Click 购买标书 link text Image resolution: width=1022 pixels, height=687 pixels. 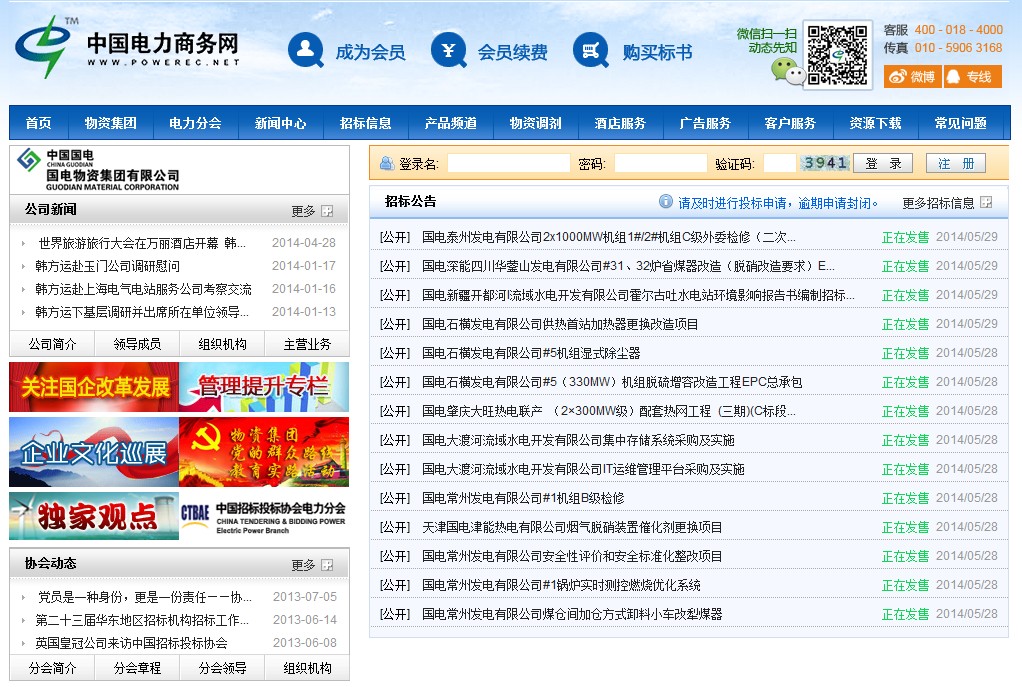click(x=656, y=52)
